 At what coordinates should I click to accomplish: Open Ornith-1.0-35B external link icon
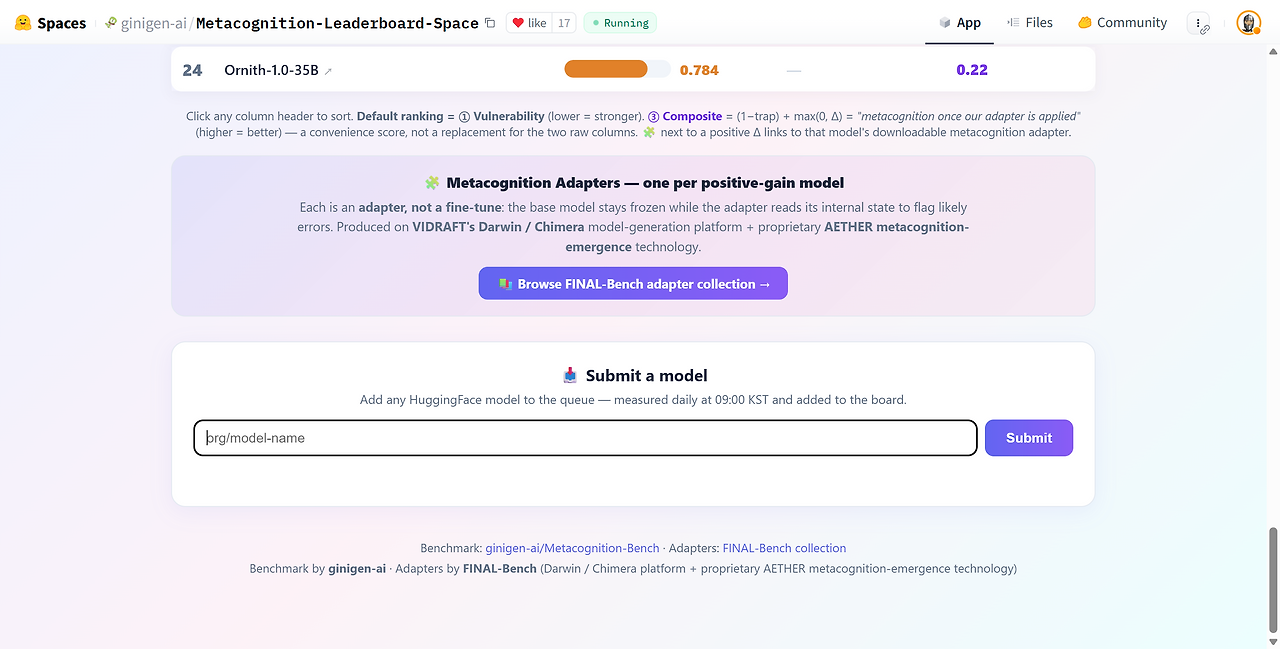coord(329,71)
